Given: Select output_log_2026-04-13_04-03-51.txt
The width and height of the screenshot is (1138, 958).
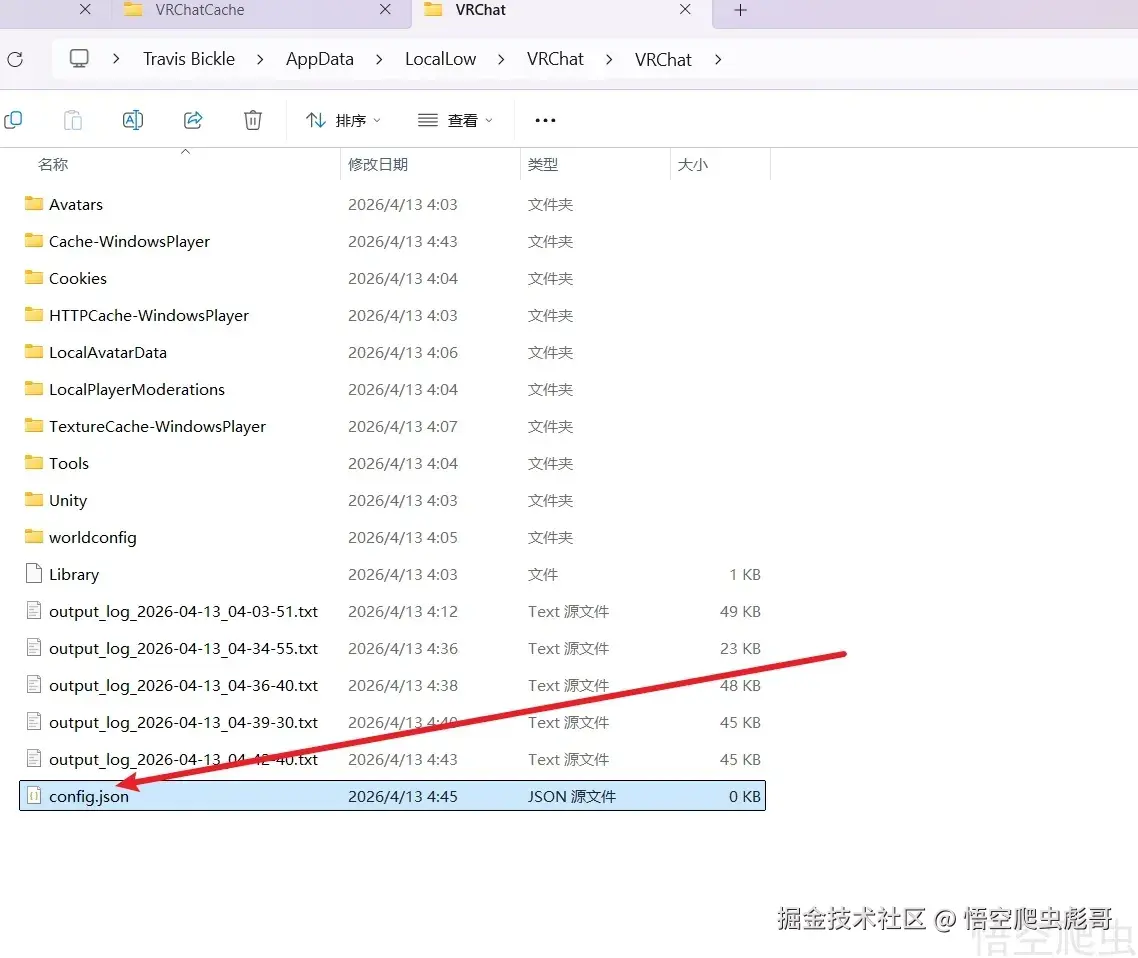Looking at the screenshot, I should coord(392,612).
